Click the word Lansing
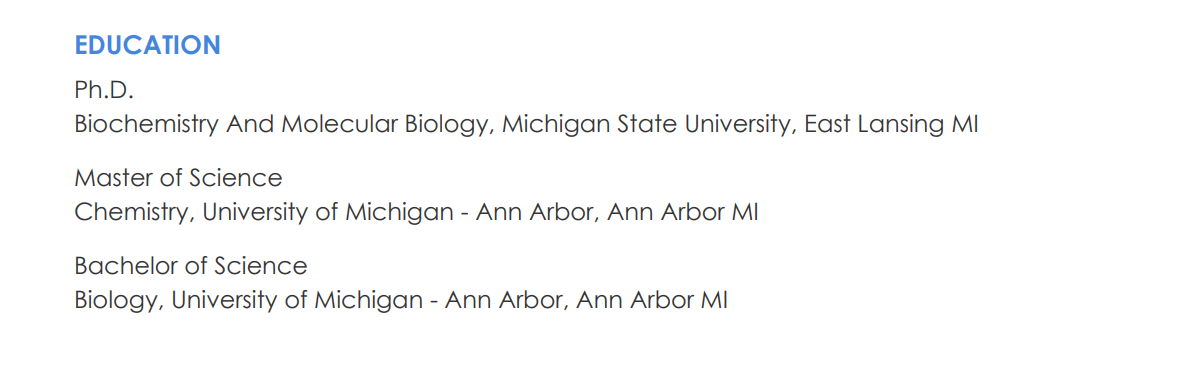Viewport: 1186px width, 366px height. [x=901, y=125]
